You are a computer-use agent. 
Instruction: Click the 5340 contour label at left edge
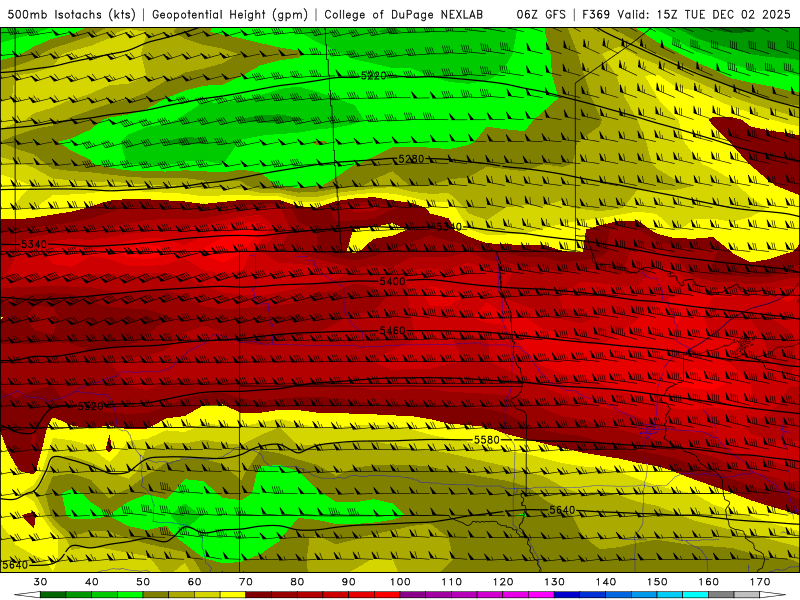[x=34, y=244]
